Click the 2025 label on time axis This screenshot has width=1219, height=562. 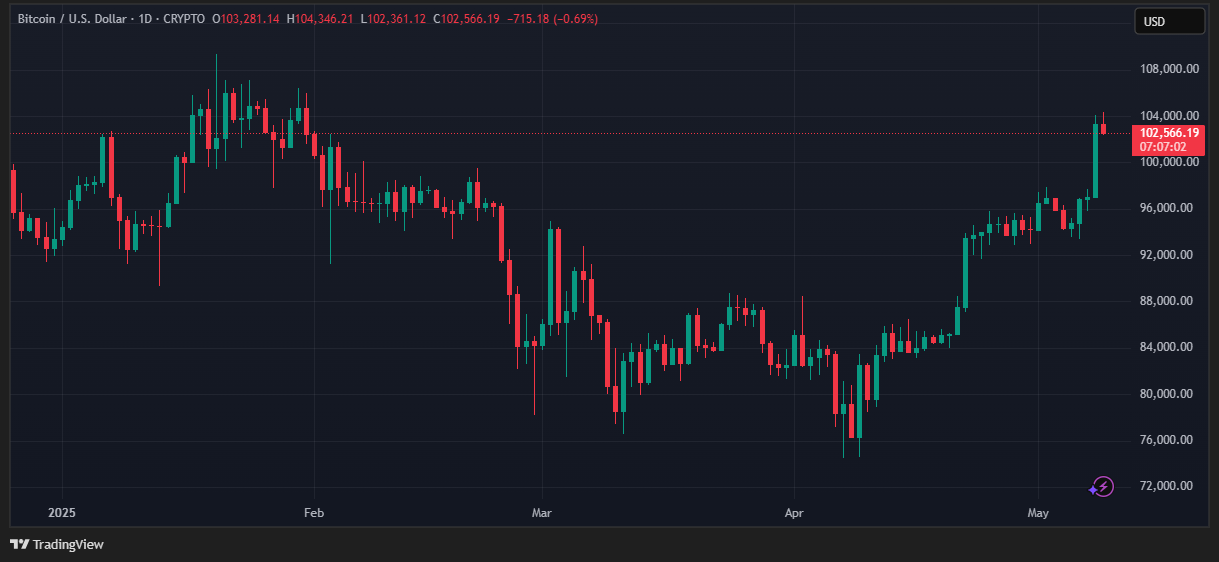[61, 513]
